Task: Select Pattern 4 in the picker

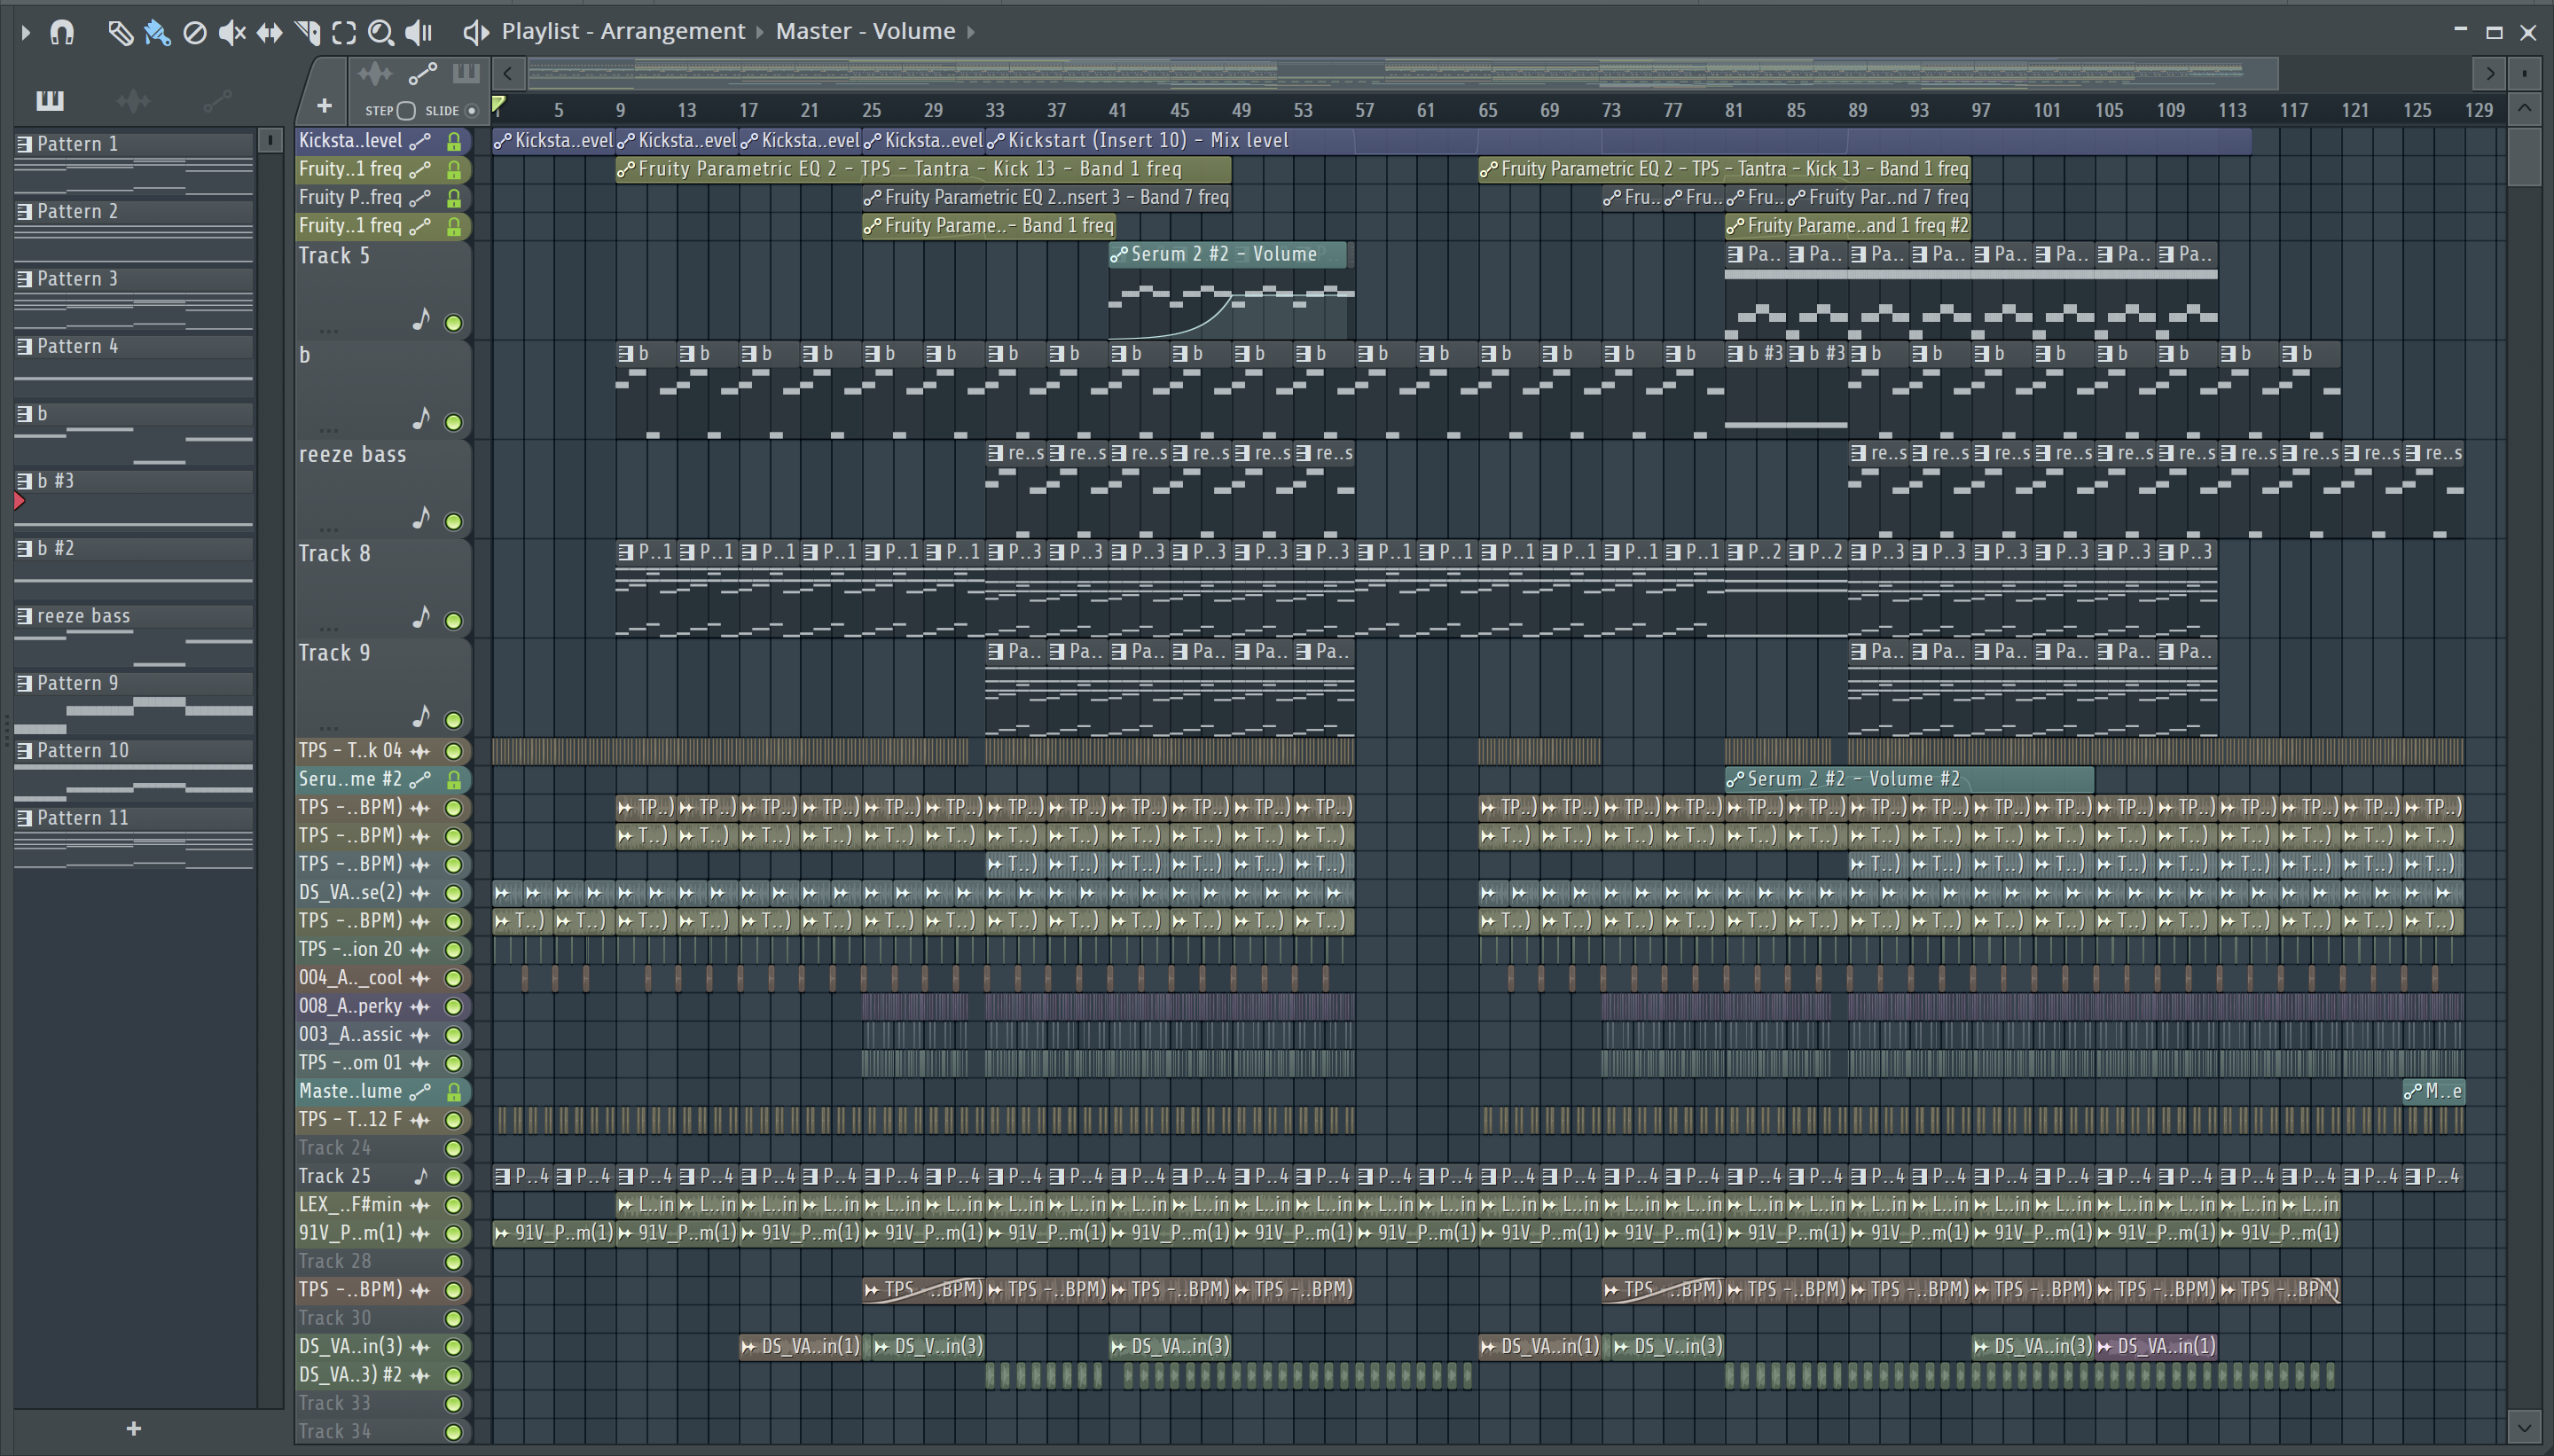Action: [x=133, y=346]
